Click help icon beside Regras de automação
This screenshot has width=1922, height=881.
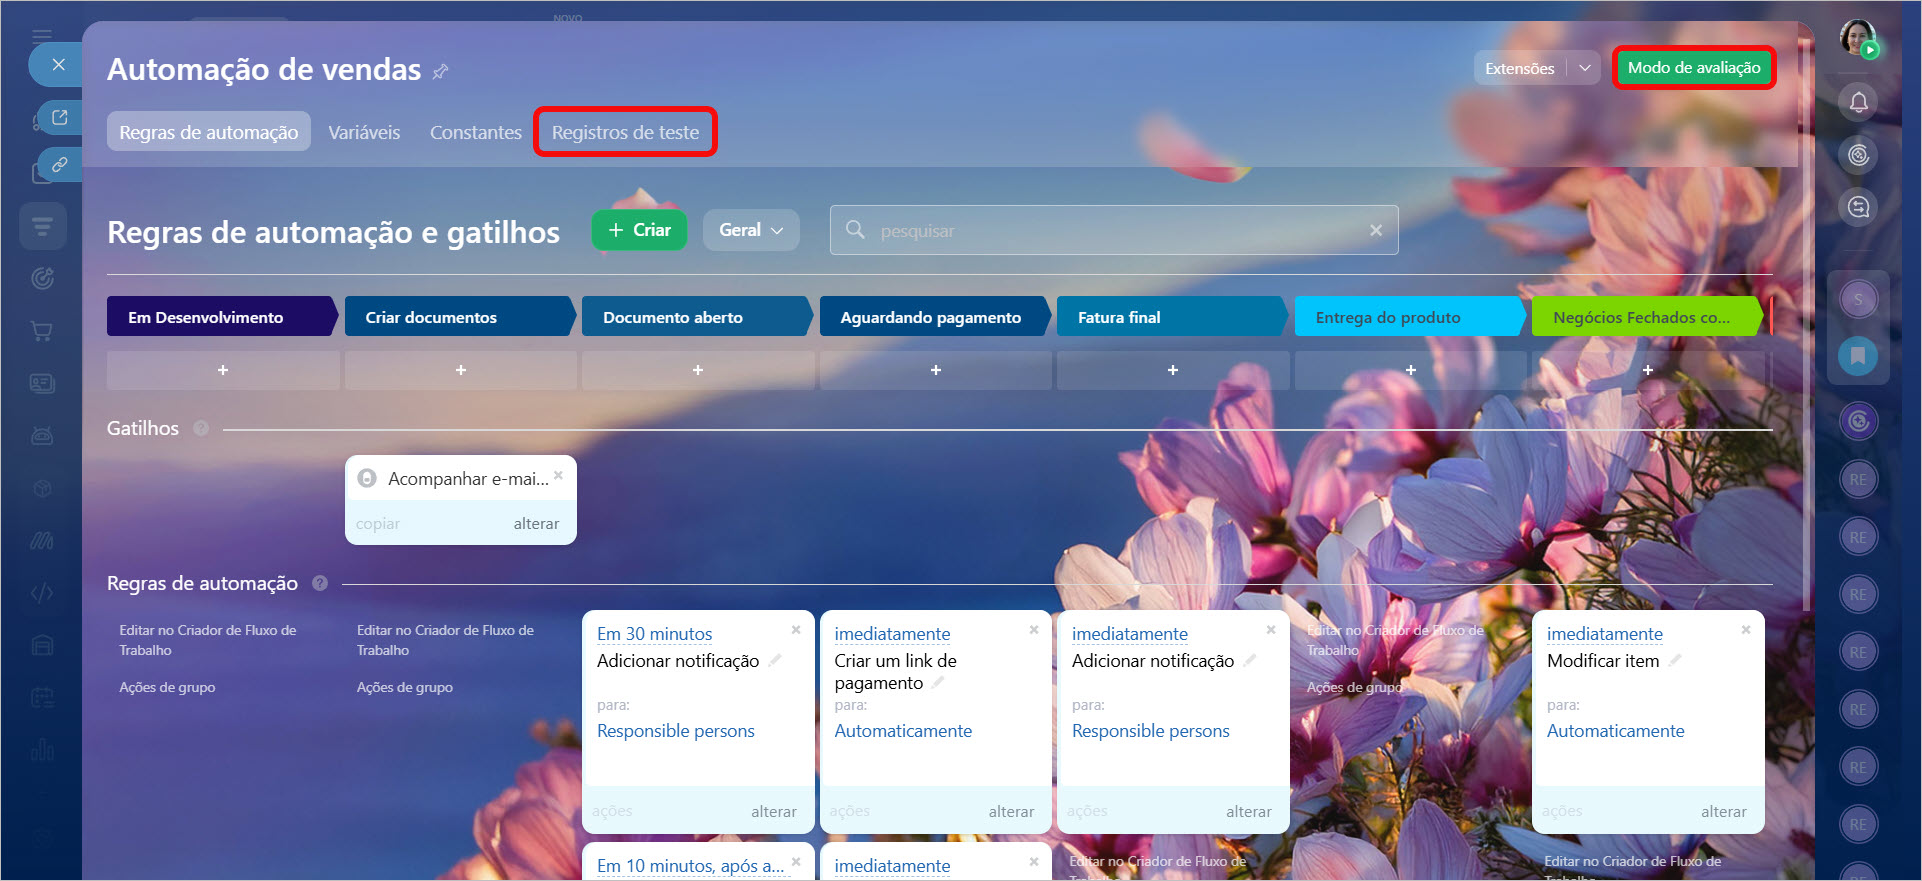(x=320, y=583)
